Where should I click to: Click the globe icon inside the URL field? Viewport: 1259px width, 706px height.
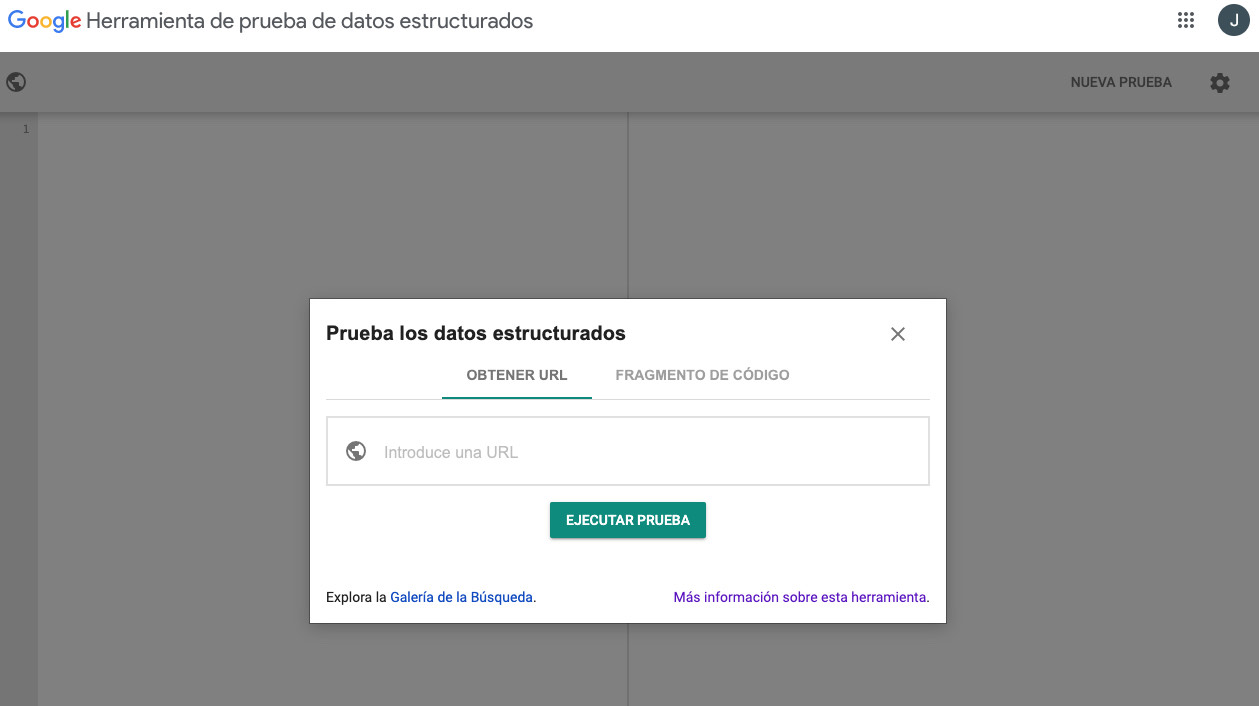pos(356,451)
